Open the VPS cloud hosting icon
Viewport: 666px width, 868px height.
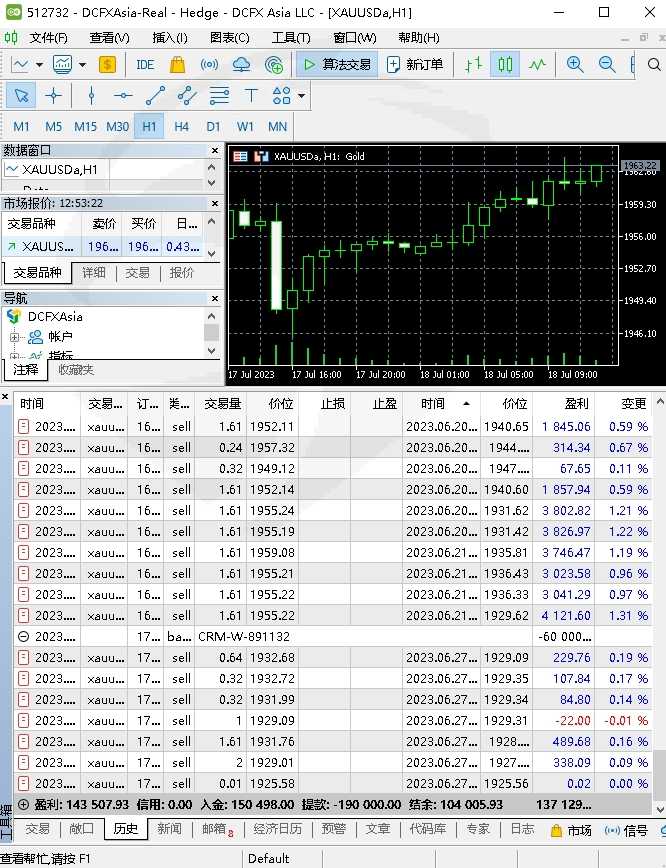(241, 65)
